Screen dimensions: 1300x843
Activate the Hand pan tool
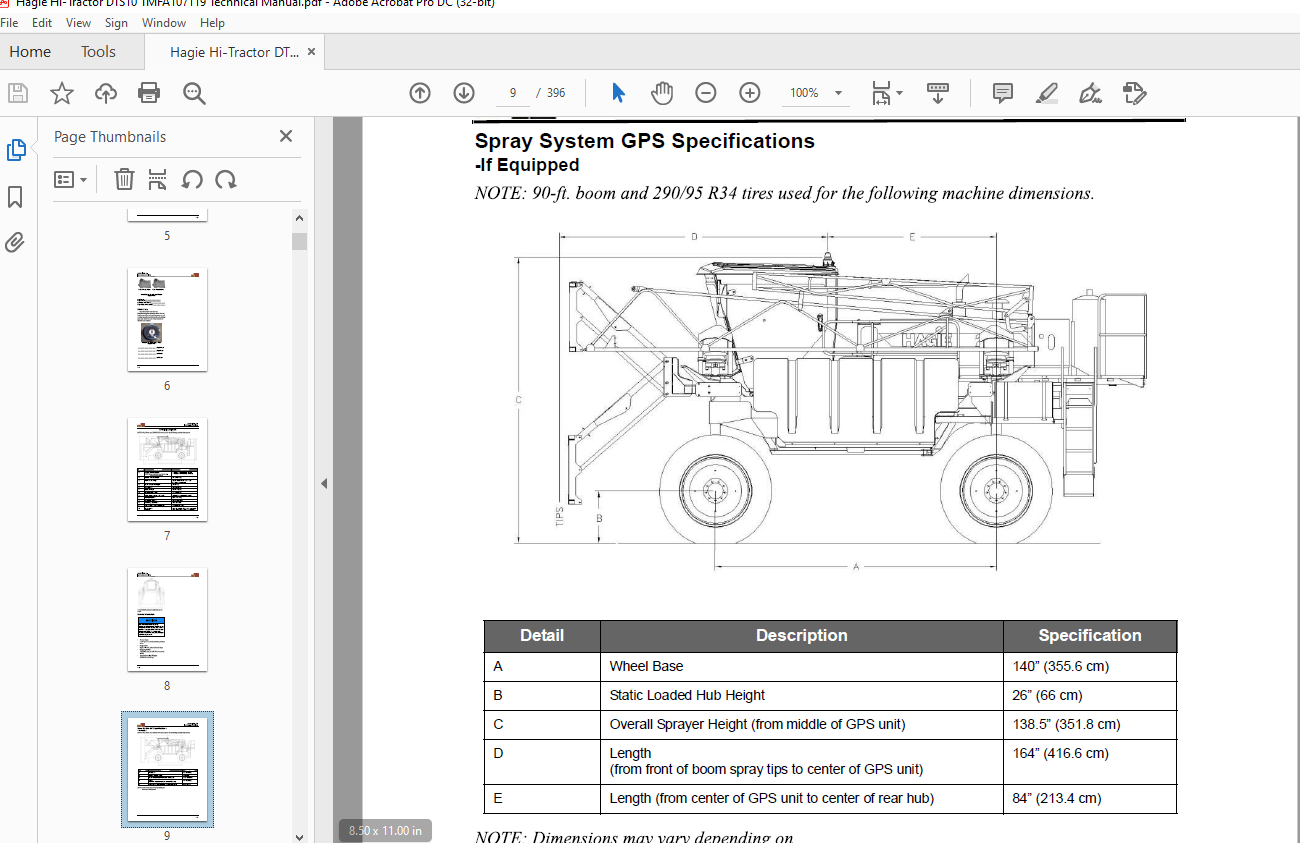662,93
